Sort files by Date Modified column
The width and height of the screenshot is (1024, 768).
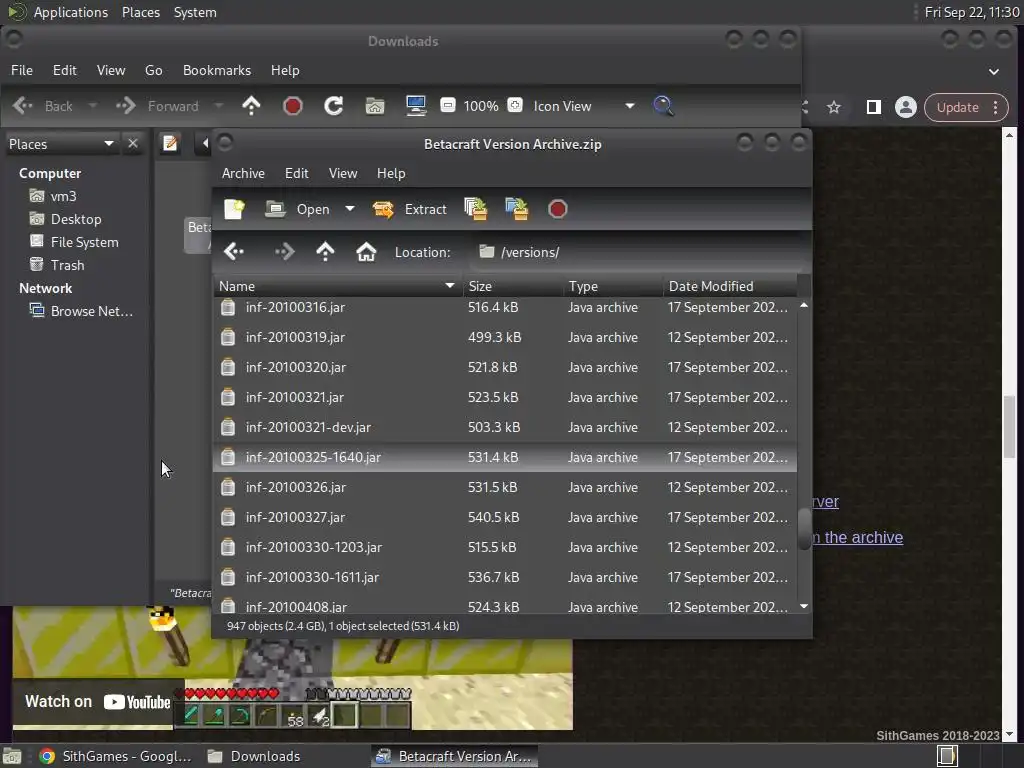click(x=730, y=286)
